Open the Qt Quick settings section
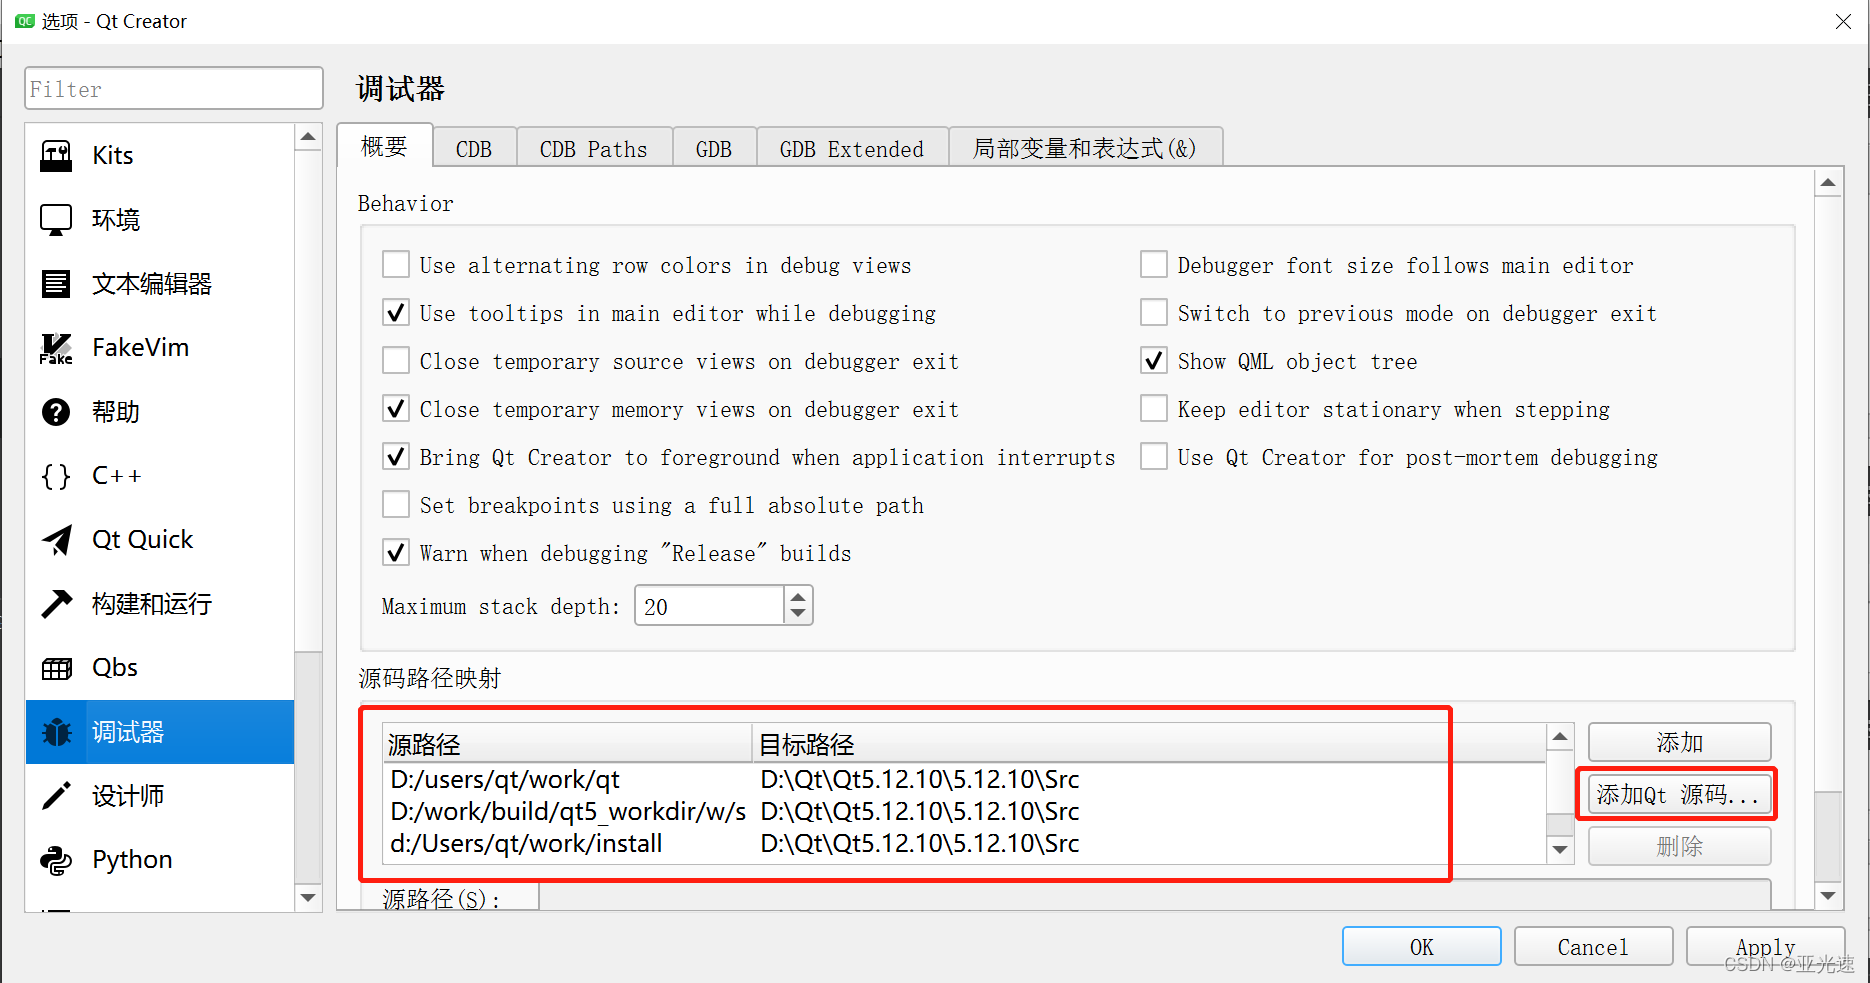This screenshot has height=983, width=1870. click(141, 539)
